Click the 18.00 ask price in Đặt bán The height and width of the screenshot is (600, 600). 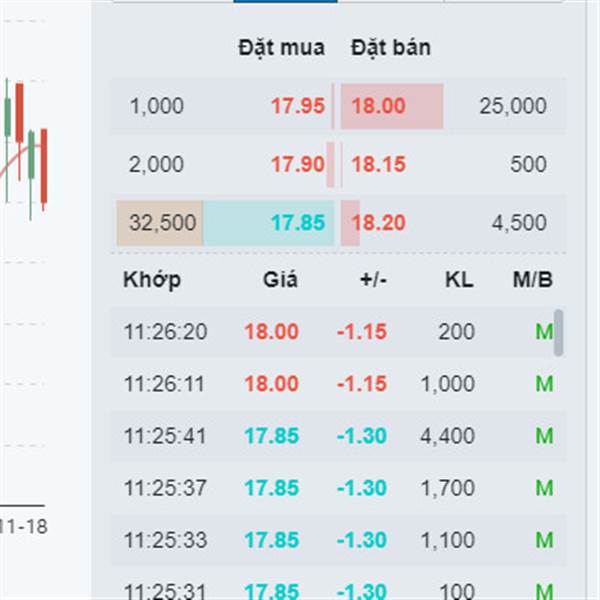[378, 106]
